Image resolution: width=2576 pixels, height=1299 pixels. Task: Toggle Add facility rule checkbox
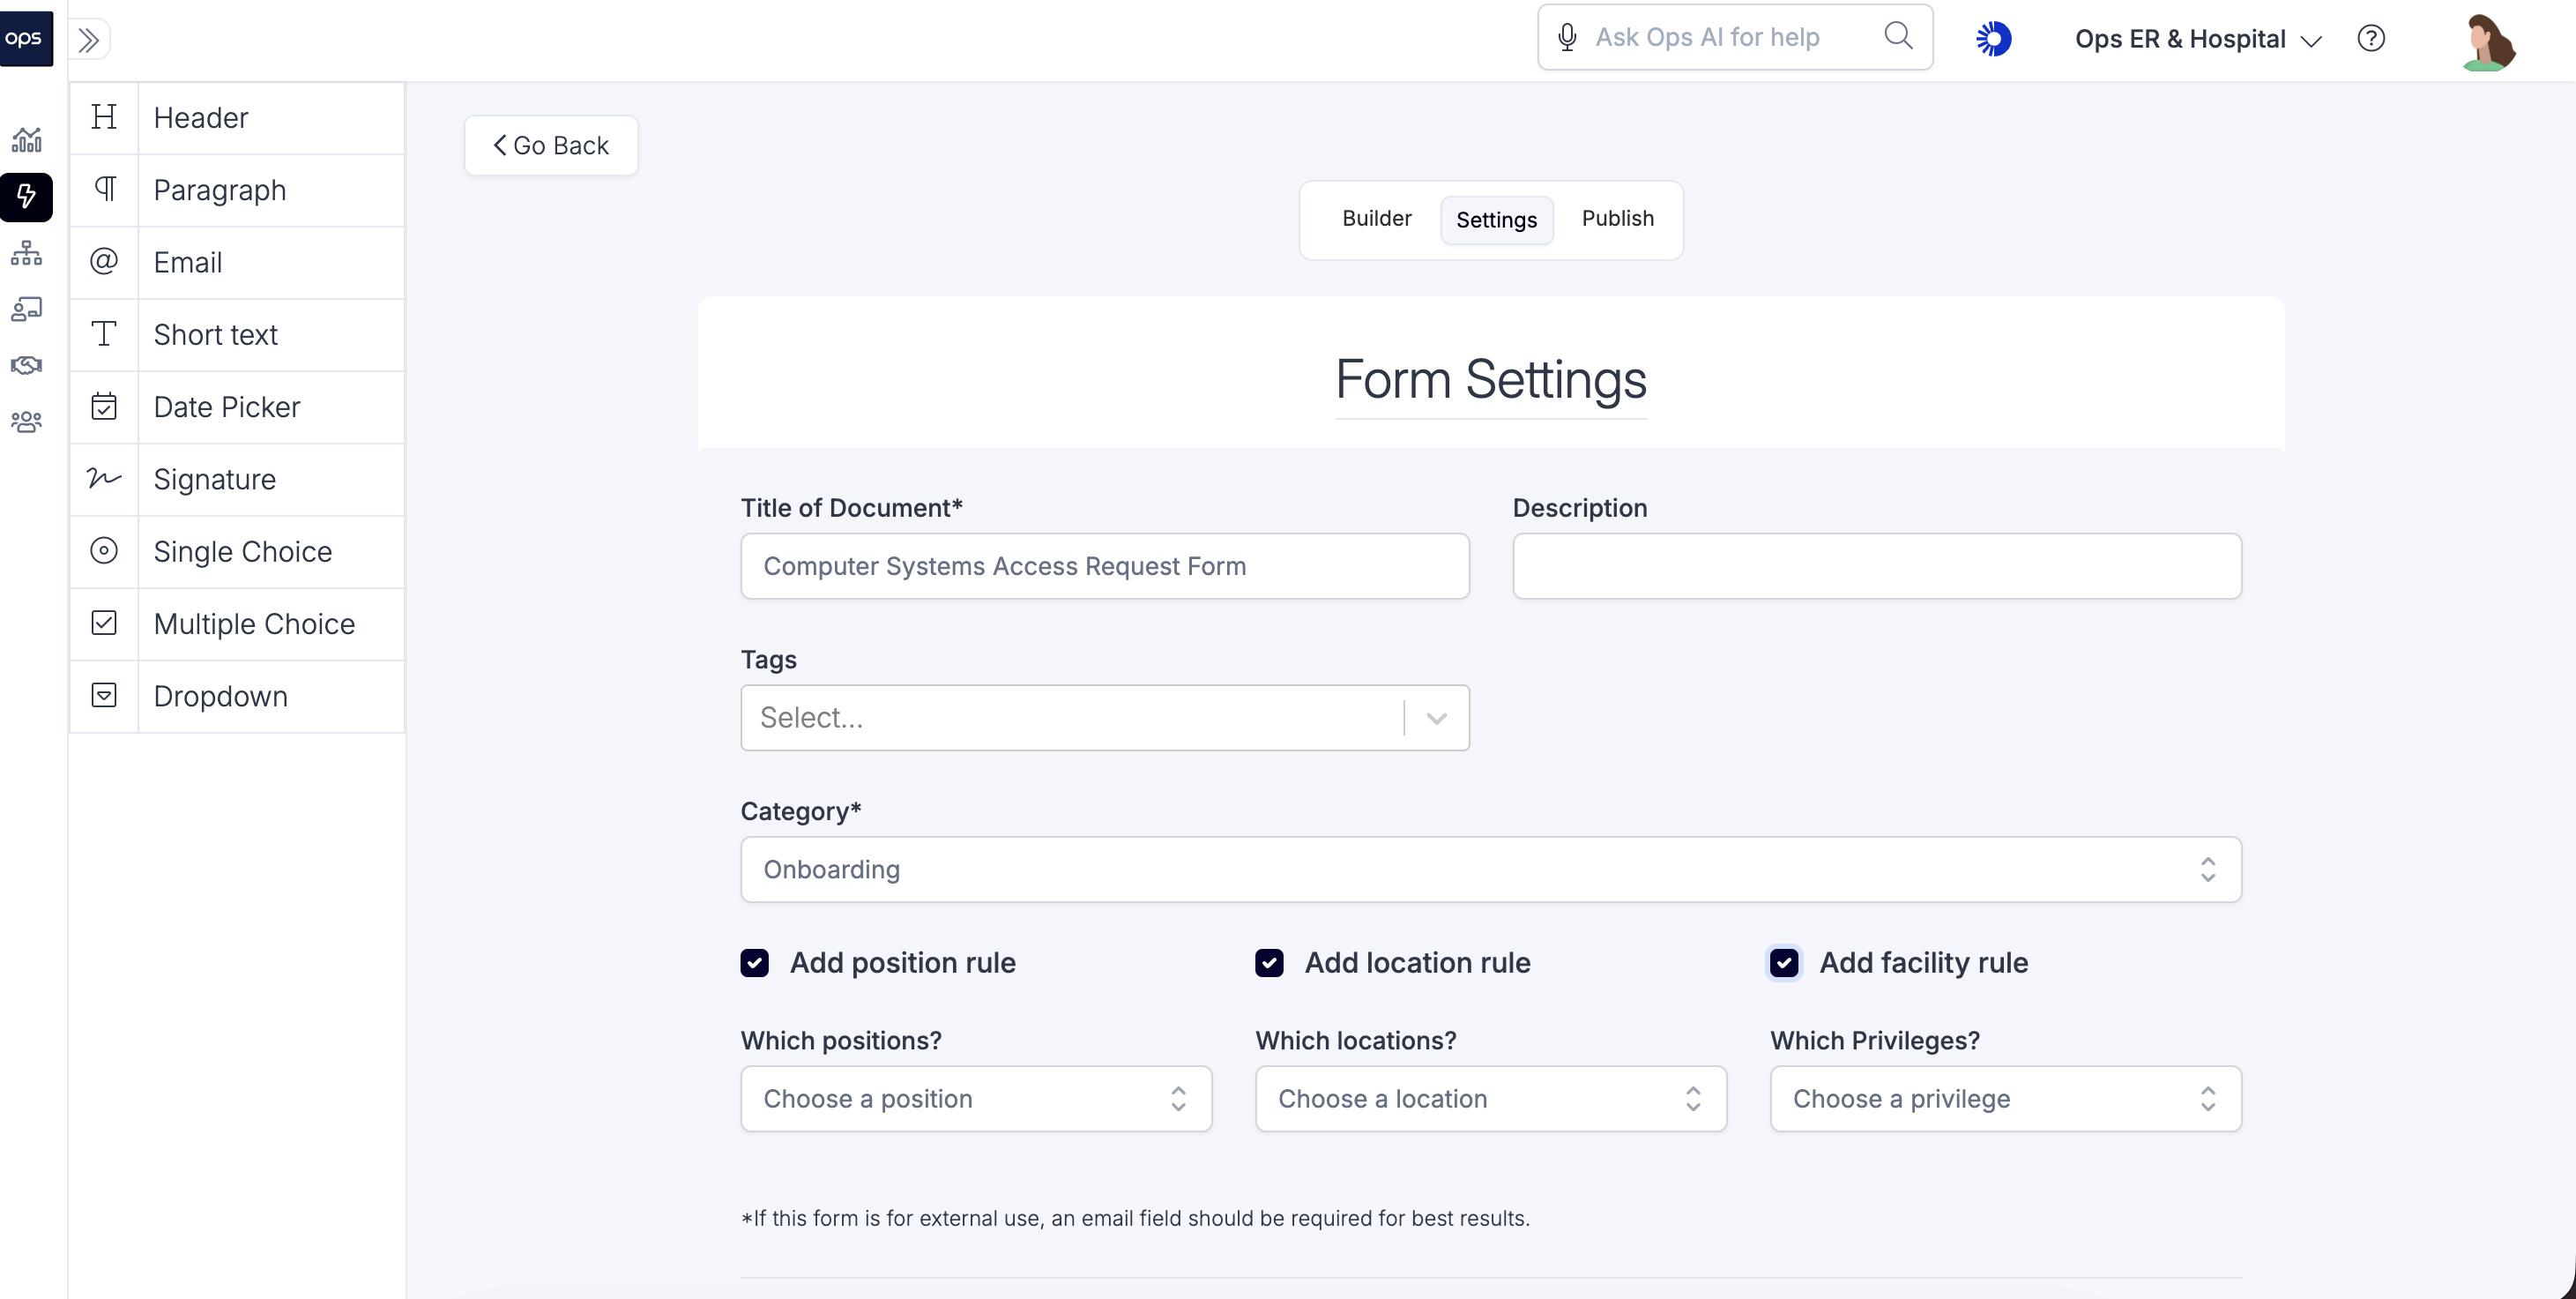1784,962
